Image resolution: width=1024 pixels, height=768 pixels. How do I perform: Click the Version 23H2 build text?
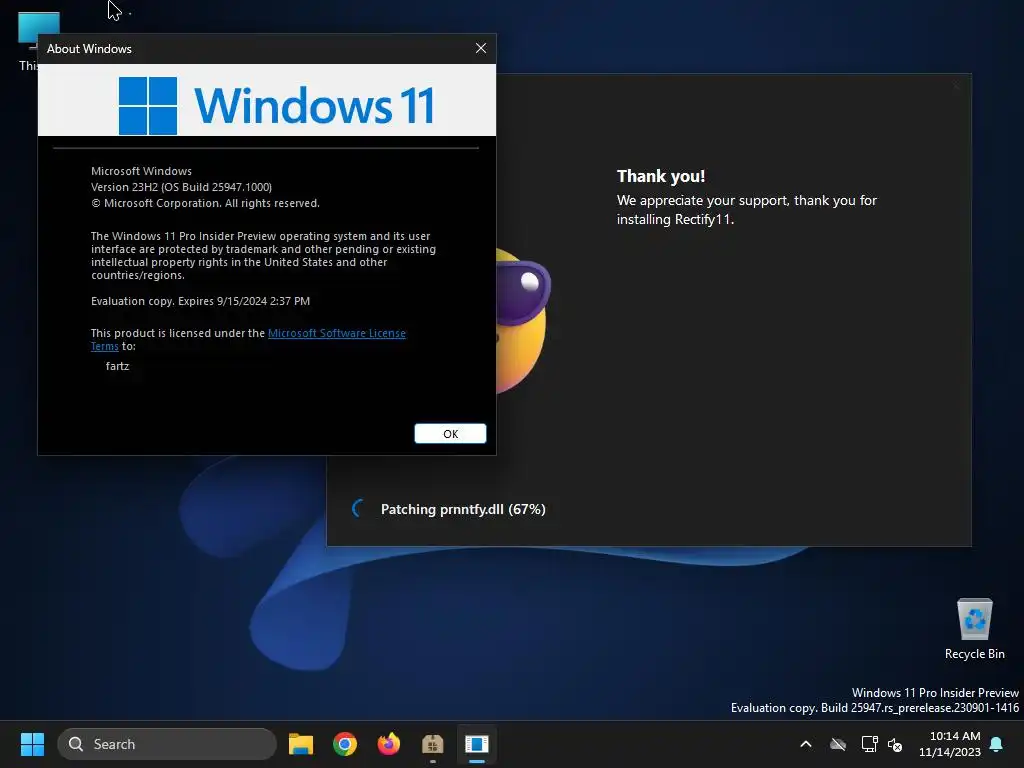(x=182, y=187)
